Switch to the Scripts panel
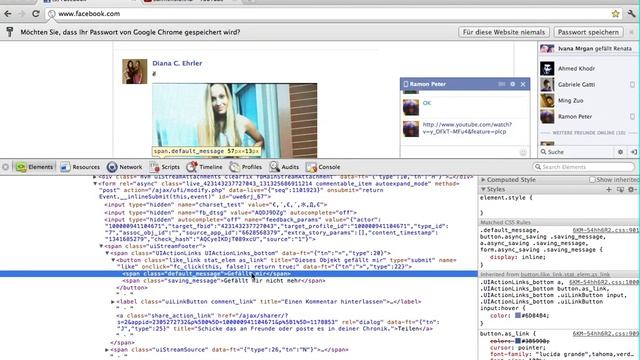This screenshot has height=360, width=640. pos(164,167)
